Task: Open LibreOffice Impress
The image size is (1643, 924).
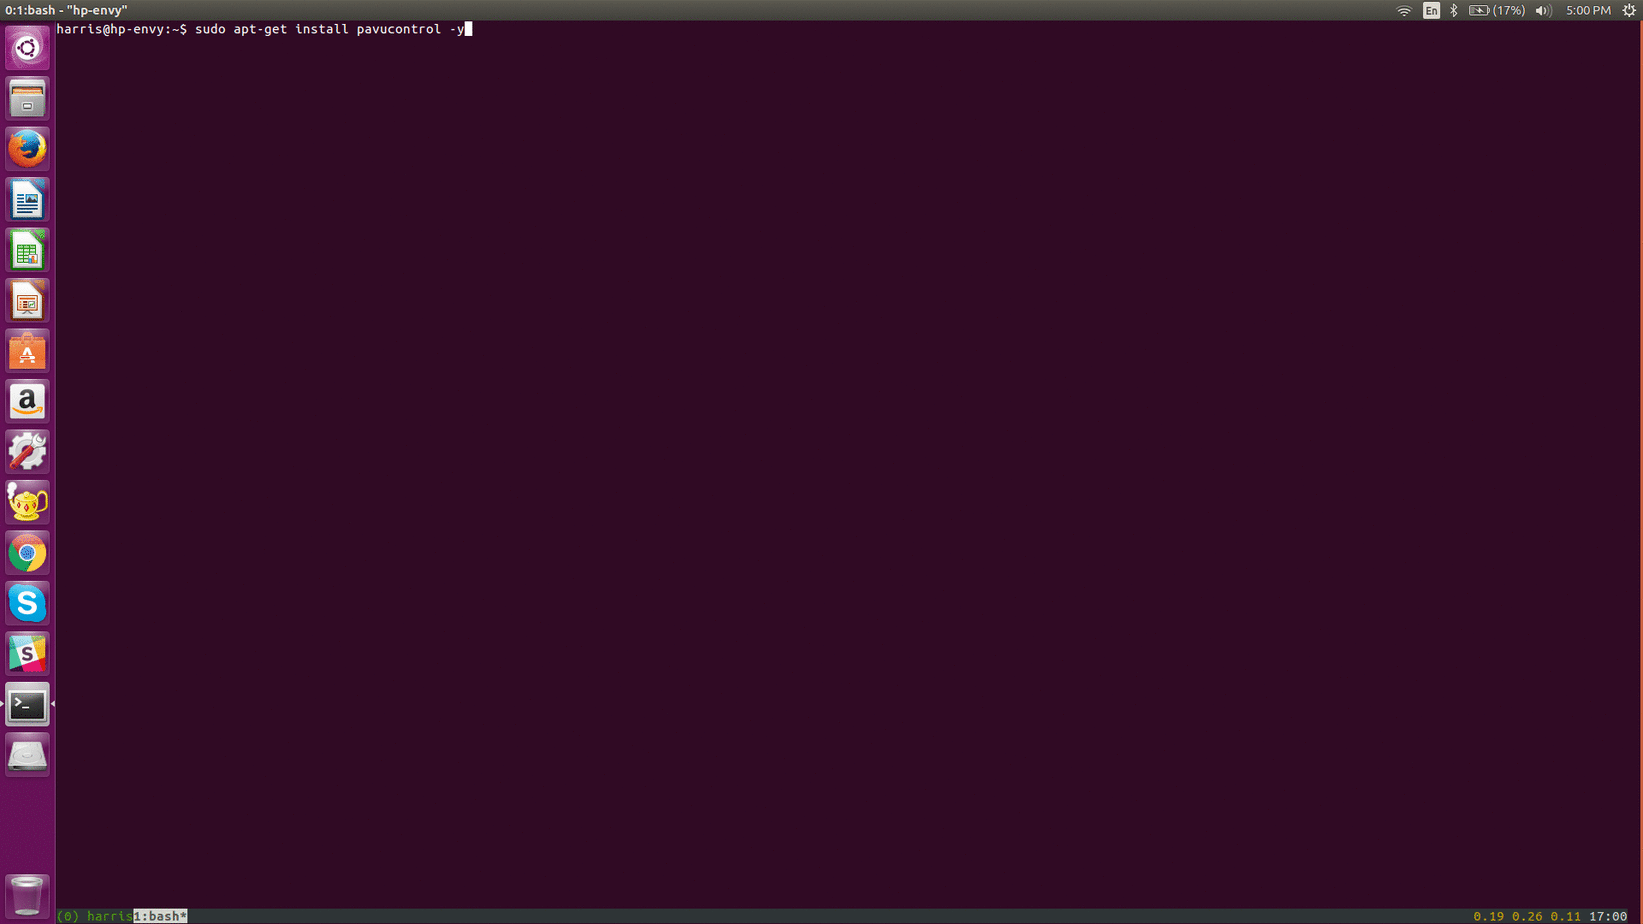Action: [27, 301]
